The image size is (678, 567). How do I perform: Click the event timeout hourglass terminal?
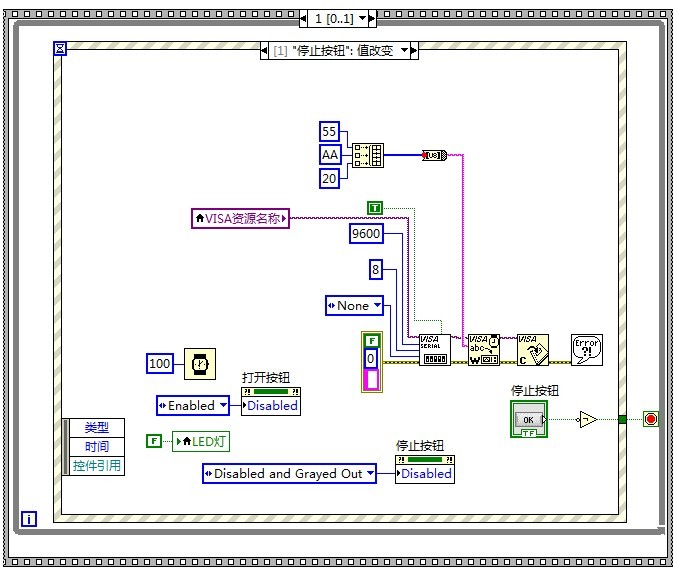click(x=60, y=48)
